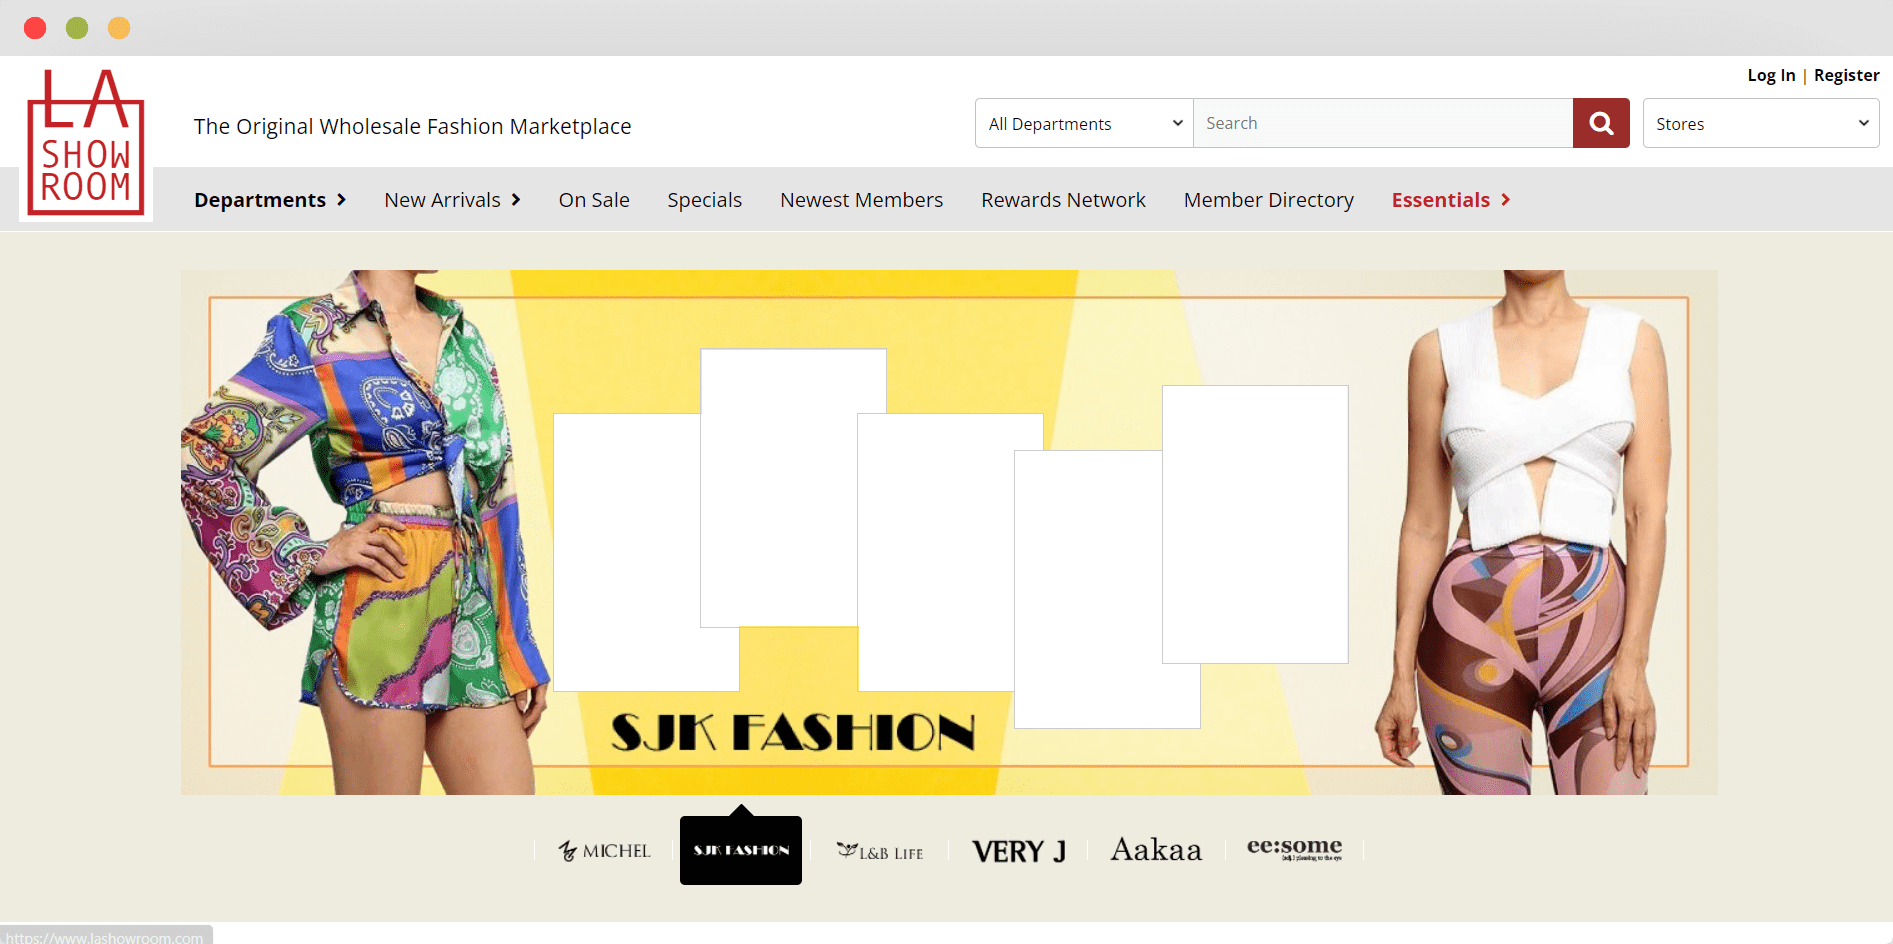1893x944 pixels.
Task: Expand the Departments menu
Action: click(x=270, y=200)
